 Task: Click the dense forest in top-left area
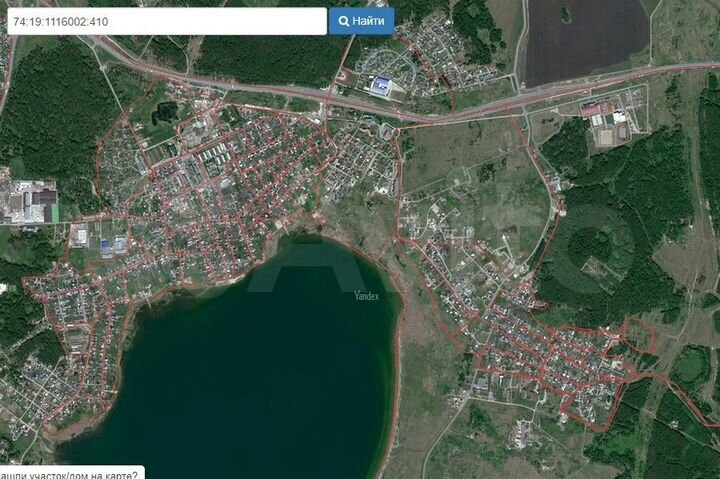[55, 110]
